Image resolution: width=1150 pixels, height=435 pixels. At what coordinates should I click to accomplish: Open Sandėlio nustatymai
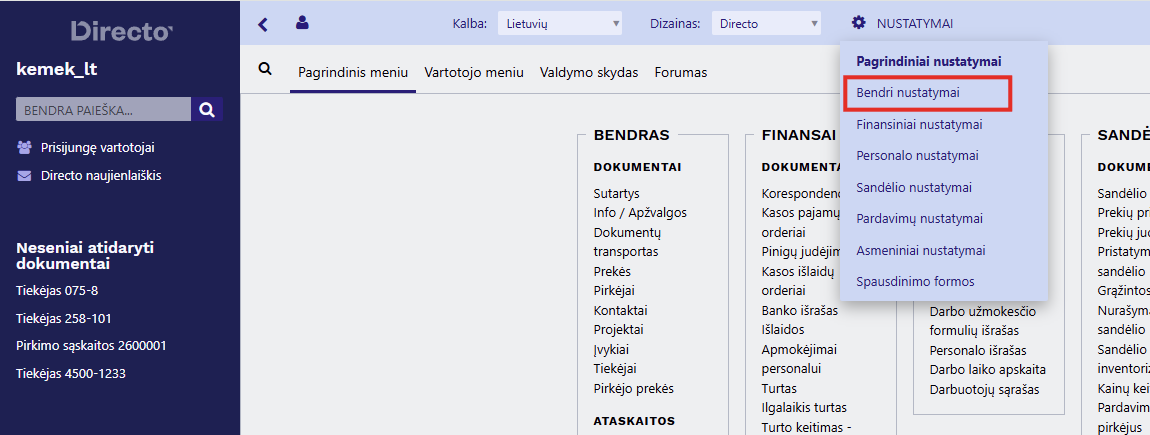pos(914,187)
